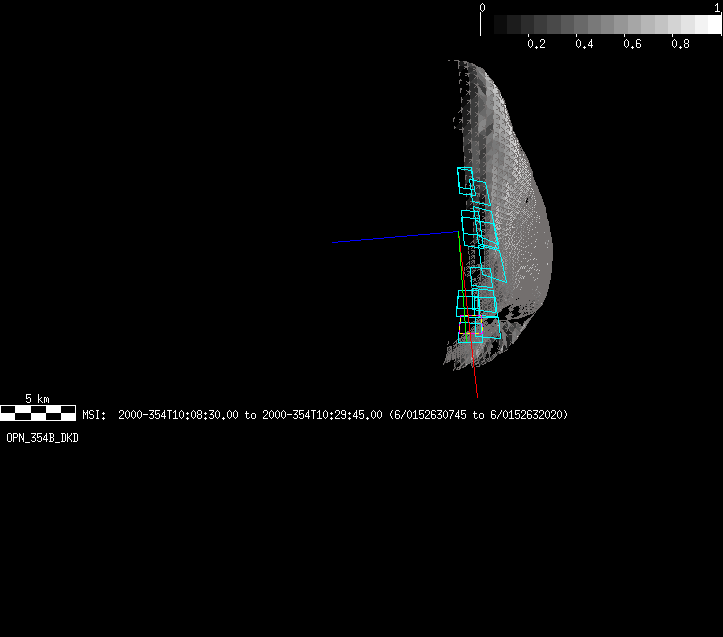The height and width of the screenshot is (637, 723).
Task: Click the grayscale color bar legend
Action: coord(600,24)
